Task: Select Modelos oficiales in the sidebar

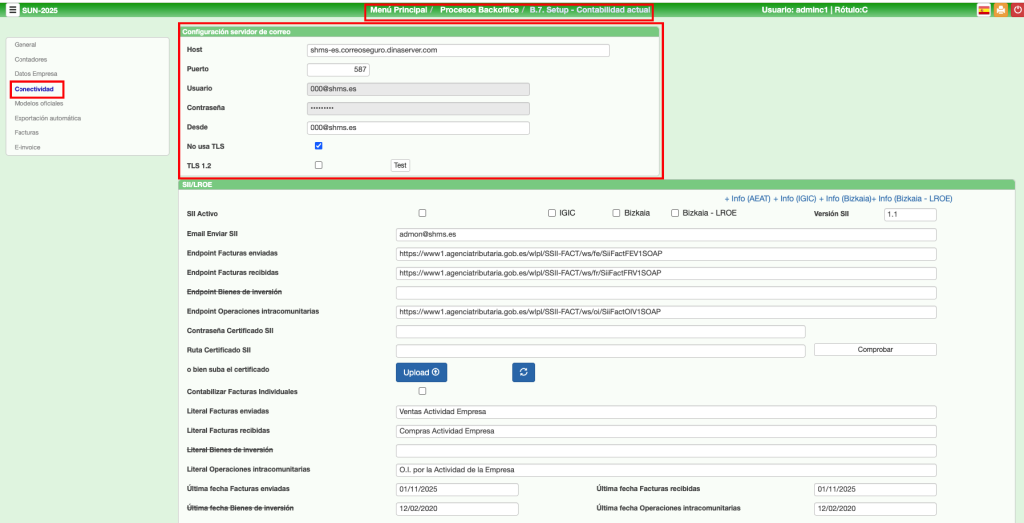Action: (x=39, y=103)
